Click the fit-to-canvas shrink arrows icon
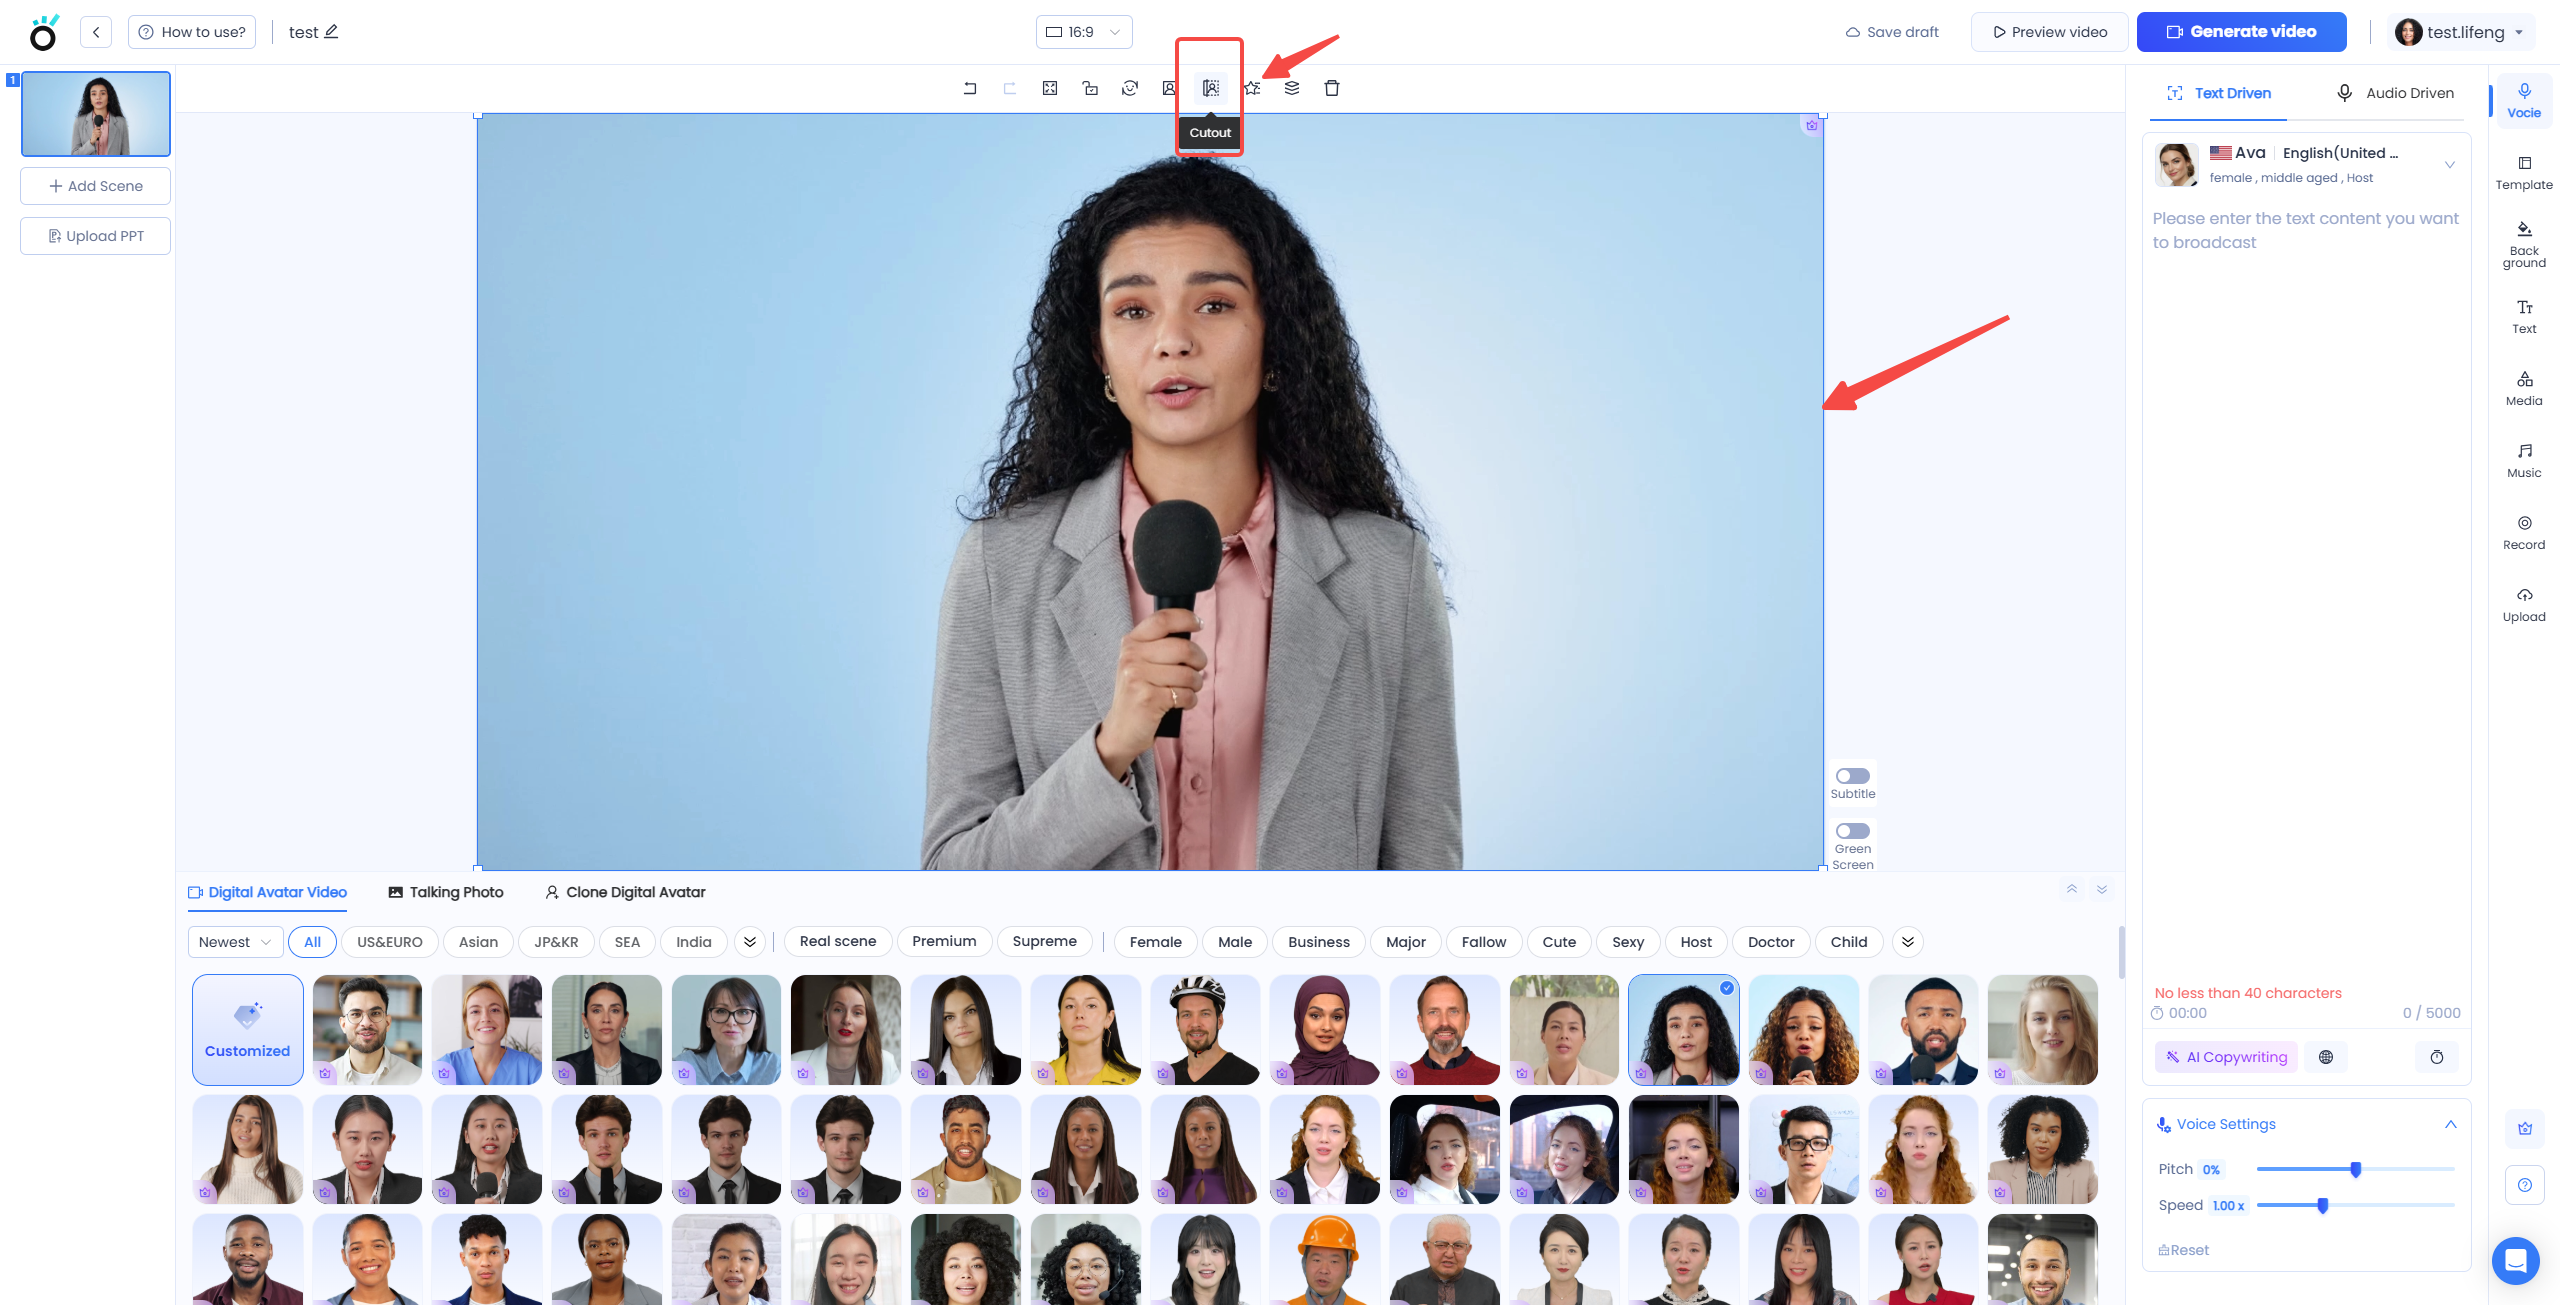Image resolution: width=2560 pixels, height=1305 pixels. 1049,88
